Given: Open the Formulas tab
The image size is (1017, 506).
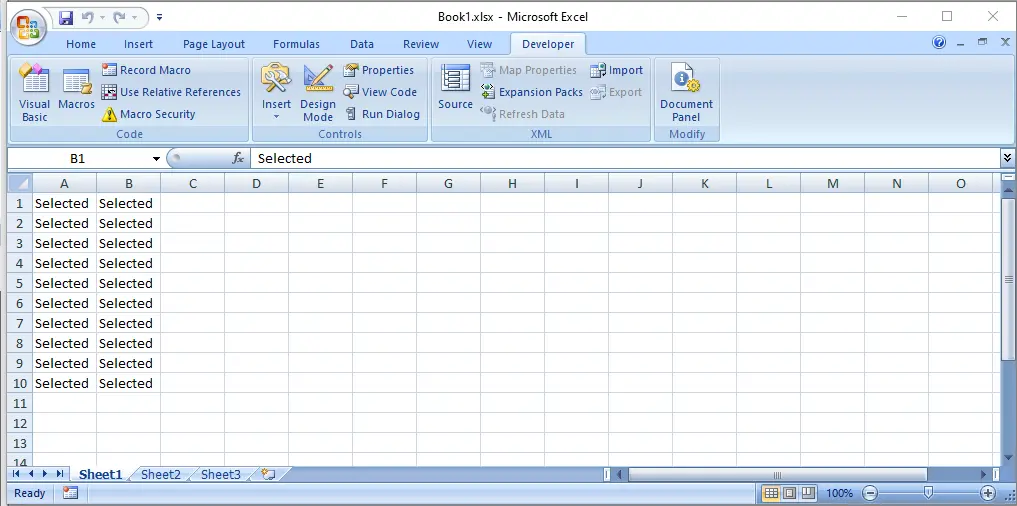Looking at the screenshot, I should pos(296,44).
